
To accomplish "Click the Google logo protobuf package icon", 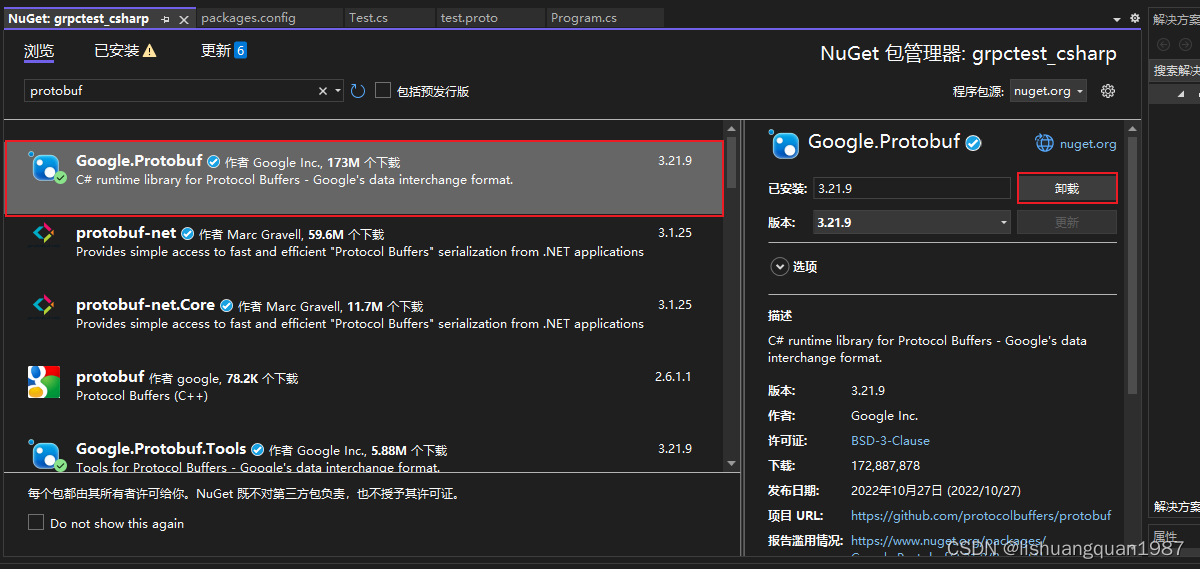I will click(43, 381).
